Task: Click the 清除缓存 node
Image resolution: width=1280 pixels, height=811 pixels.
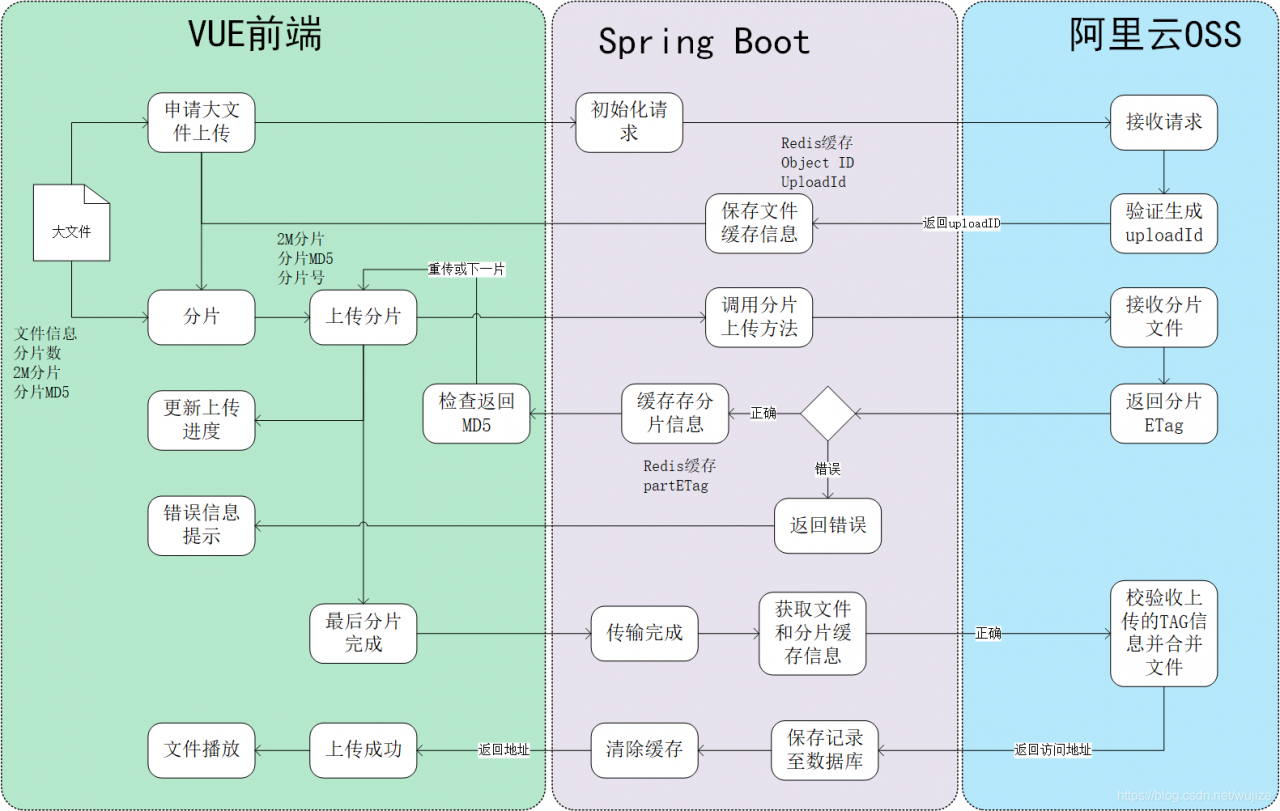Action: point(644,750)
